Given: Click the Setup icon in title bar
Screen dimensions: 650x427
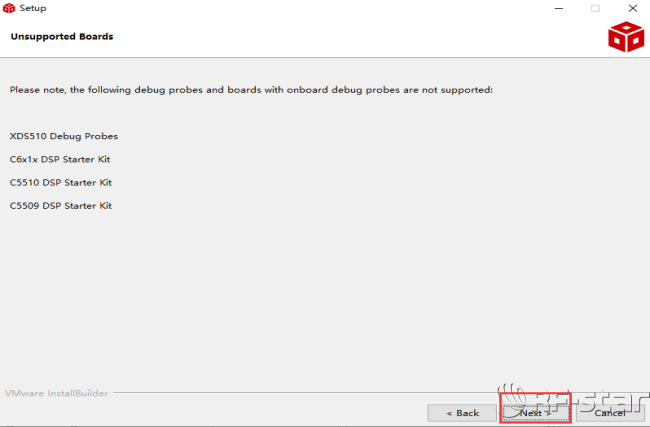Looking at the screenshot, I should tap(9, 8).
